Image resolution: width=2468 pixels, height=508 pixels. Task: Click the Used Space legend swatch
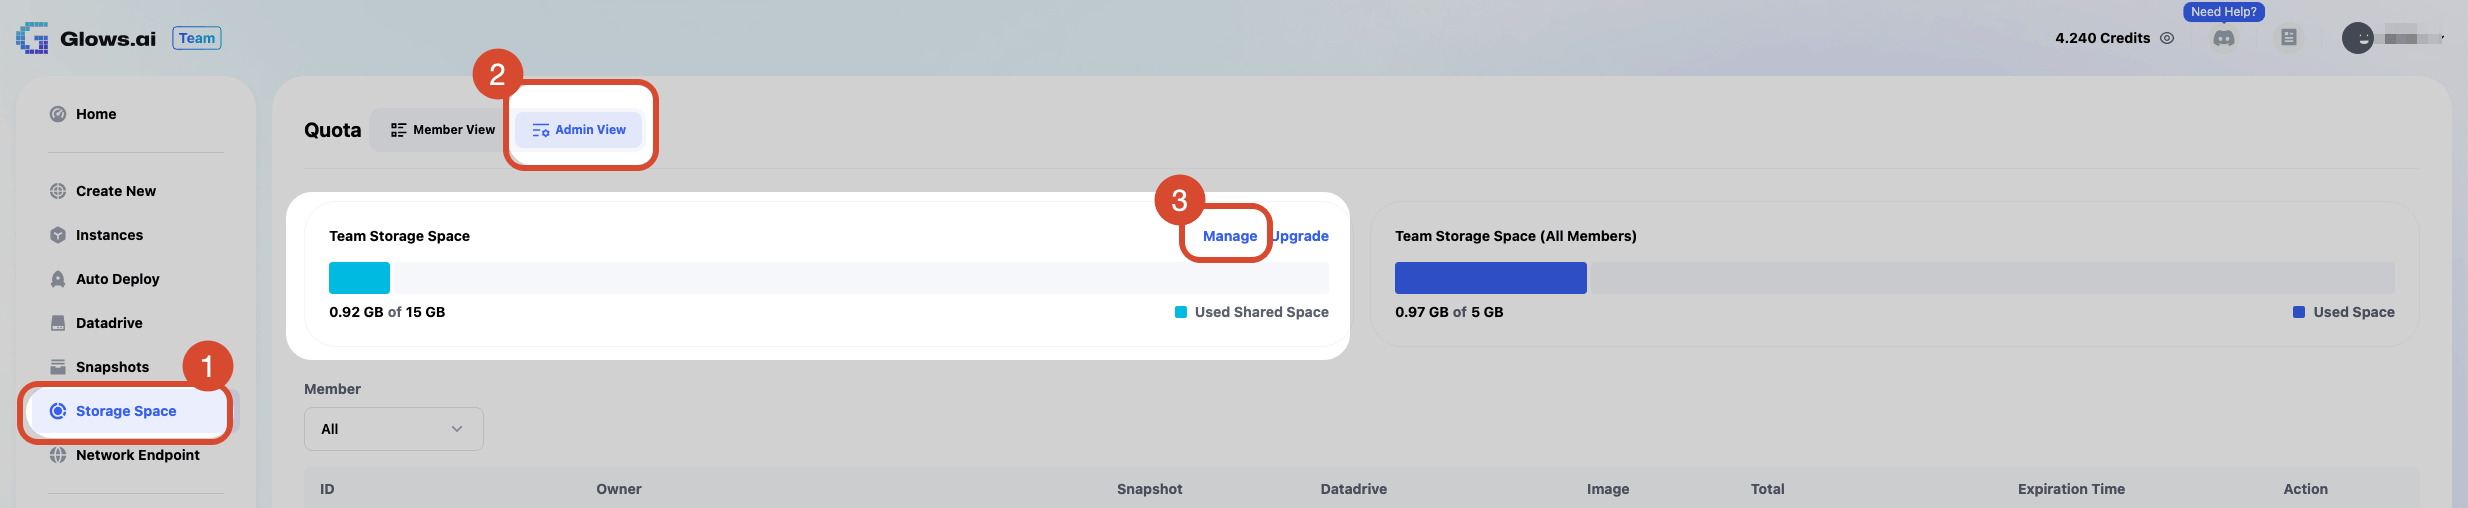coord(2299,312)
